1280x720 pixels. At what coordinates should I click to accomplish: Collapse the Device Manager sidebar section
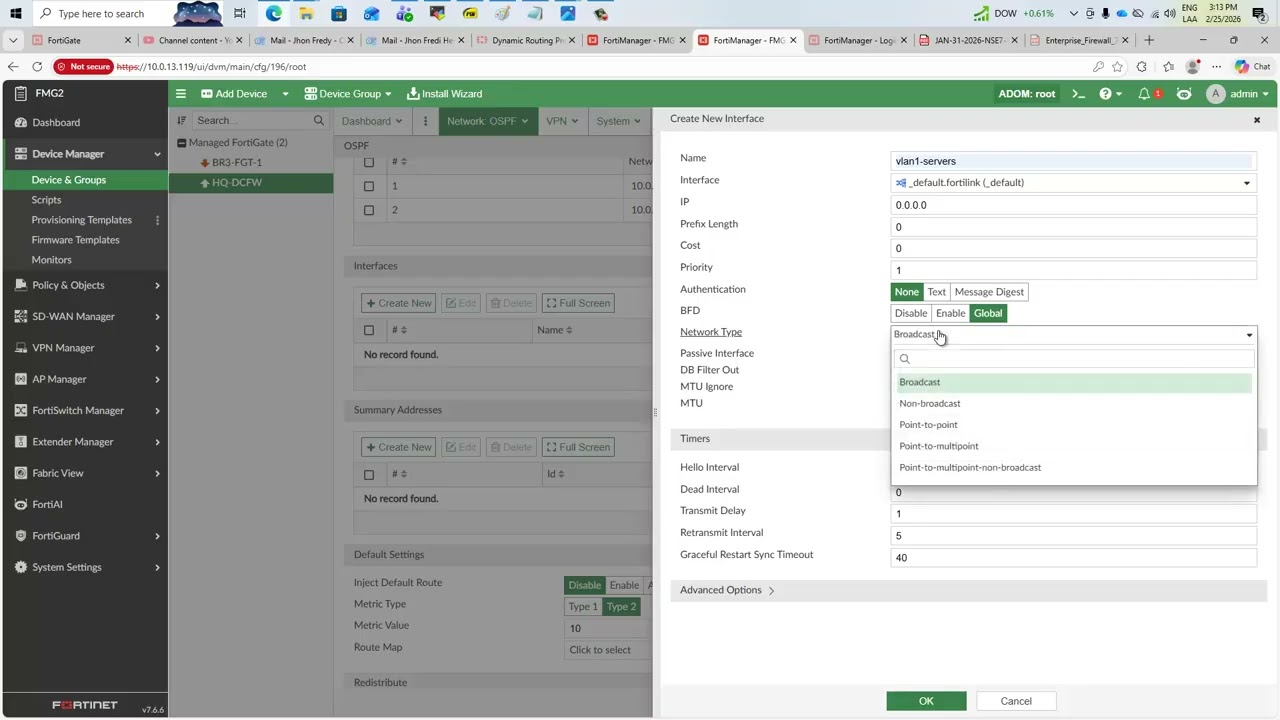click(x=157, y=154)
